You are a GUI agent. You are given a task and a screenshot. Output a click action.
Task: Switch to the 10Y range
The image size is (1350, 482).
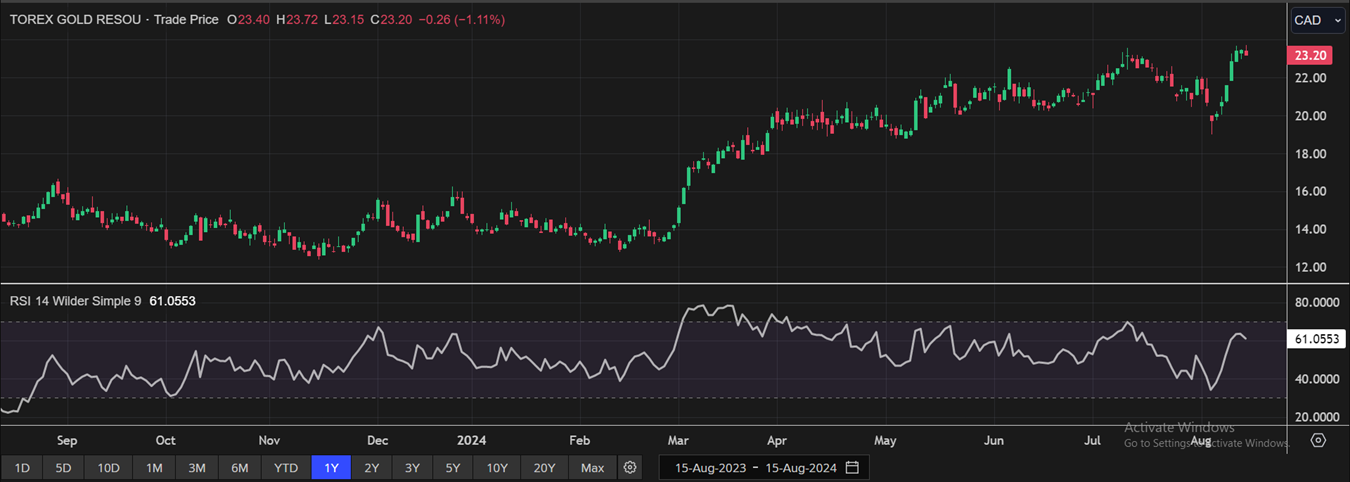497,467
